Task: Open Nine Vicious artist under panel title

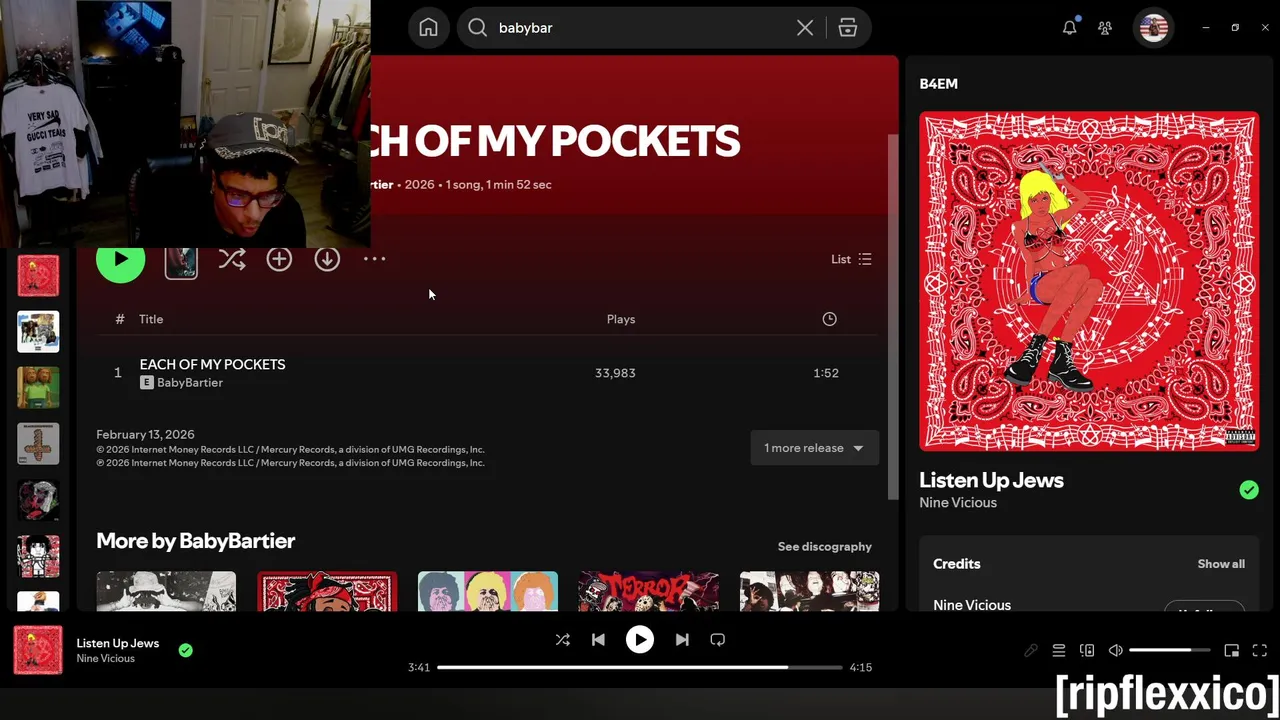Action: point(958,503)
